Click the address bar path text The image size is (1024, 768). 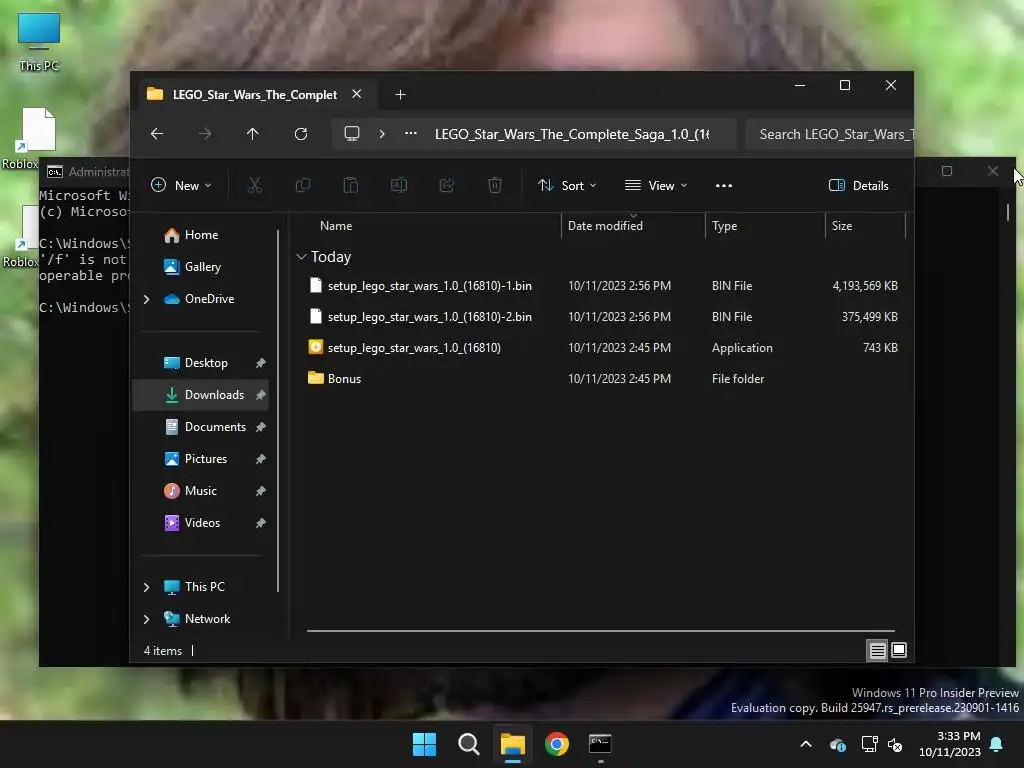pyautogui.click(x=572, y=135)
